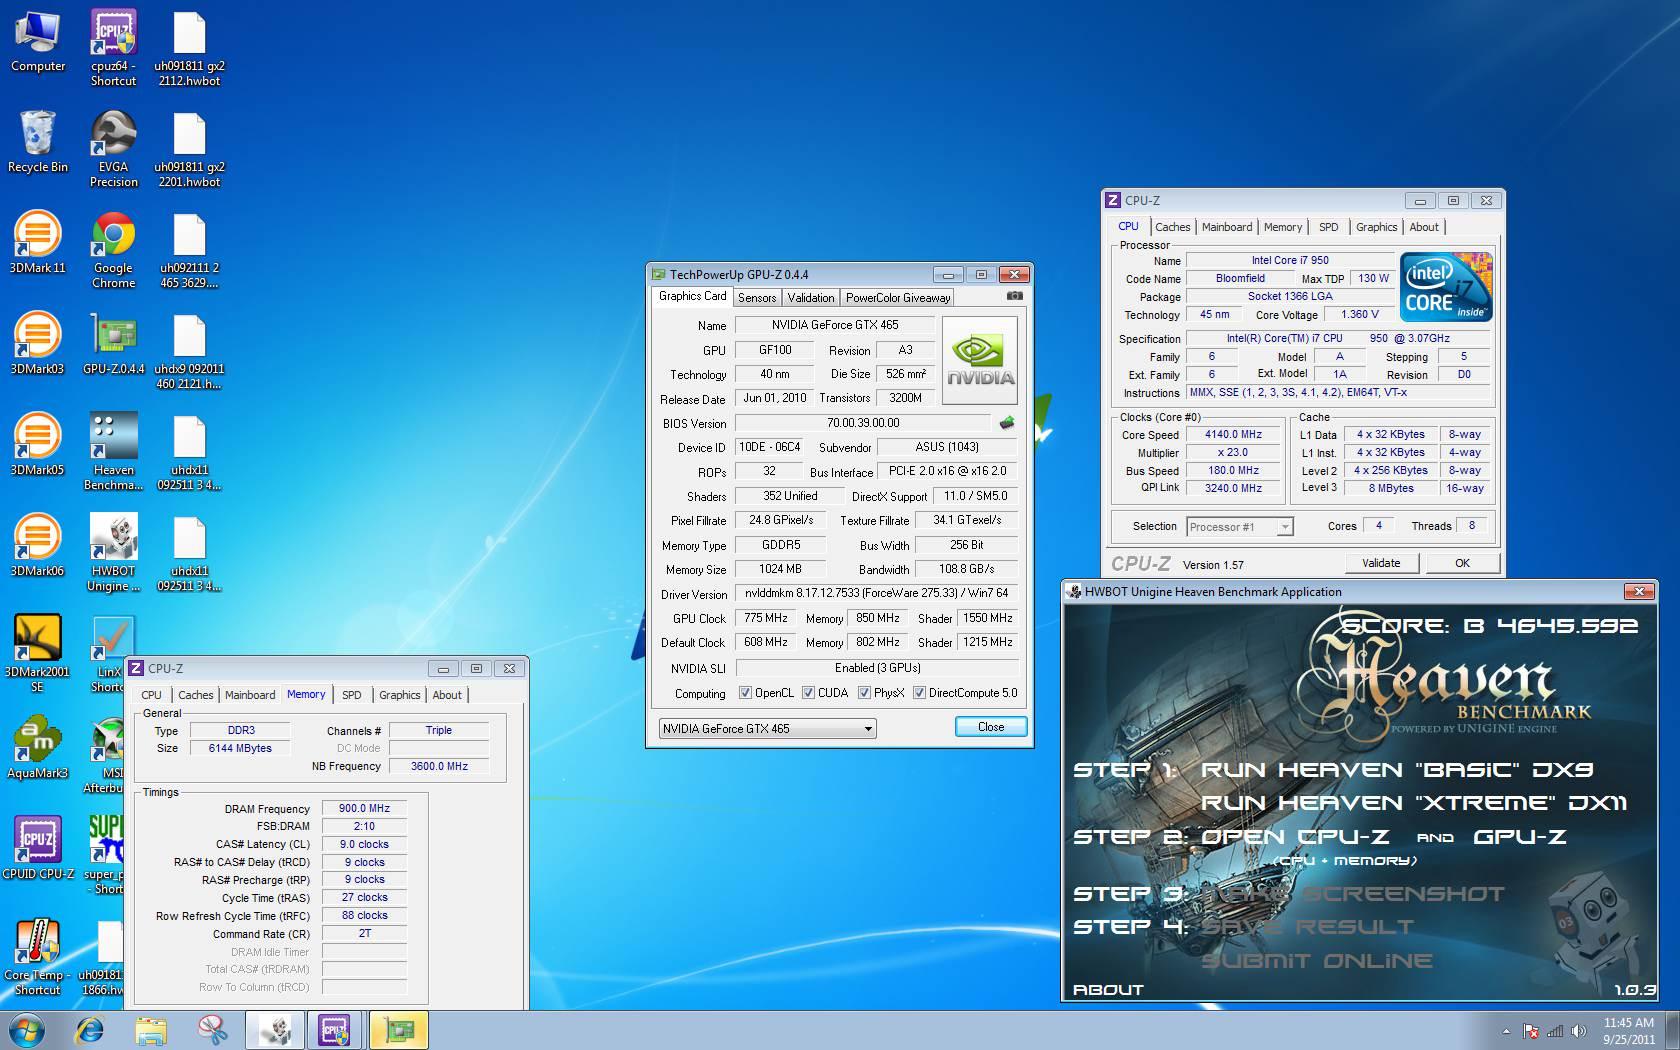
Task: Toggle DirectCompute 5.0 checkbox
Action: tap(919, 693)
